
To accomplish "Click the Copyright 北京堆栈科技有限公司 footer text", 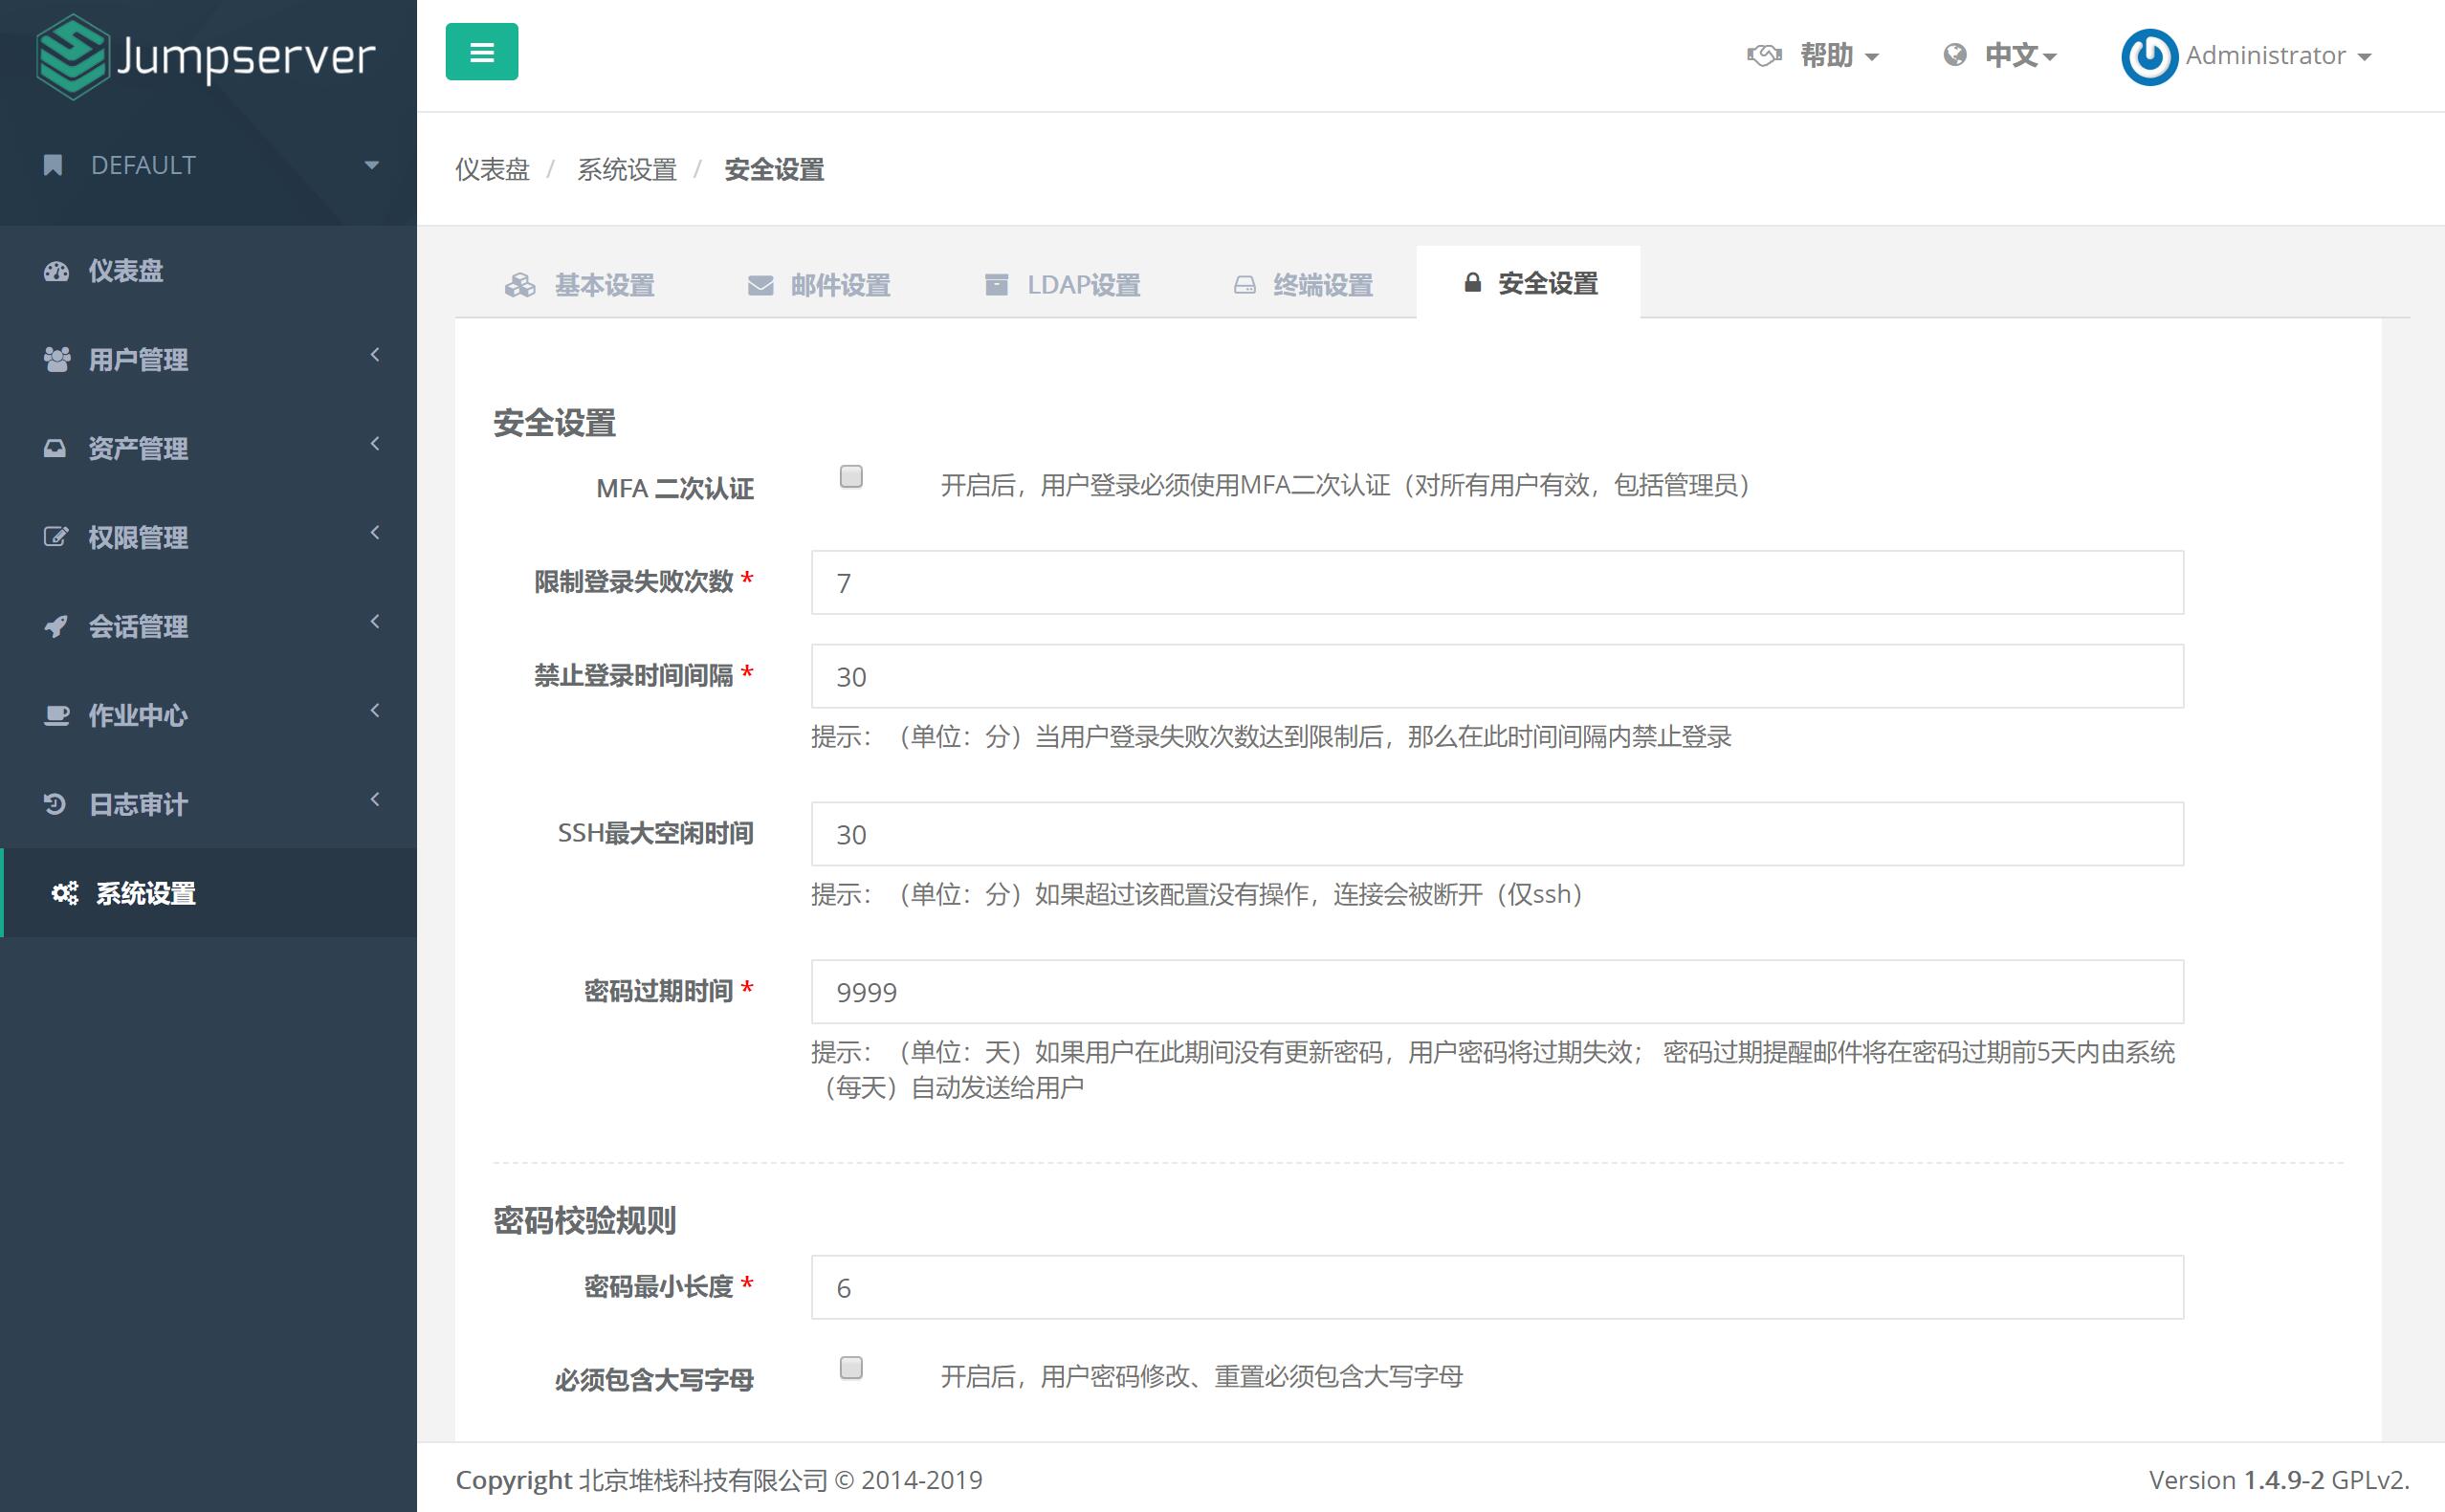I will [719, 1480].
